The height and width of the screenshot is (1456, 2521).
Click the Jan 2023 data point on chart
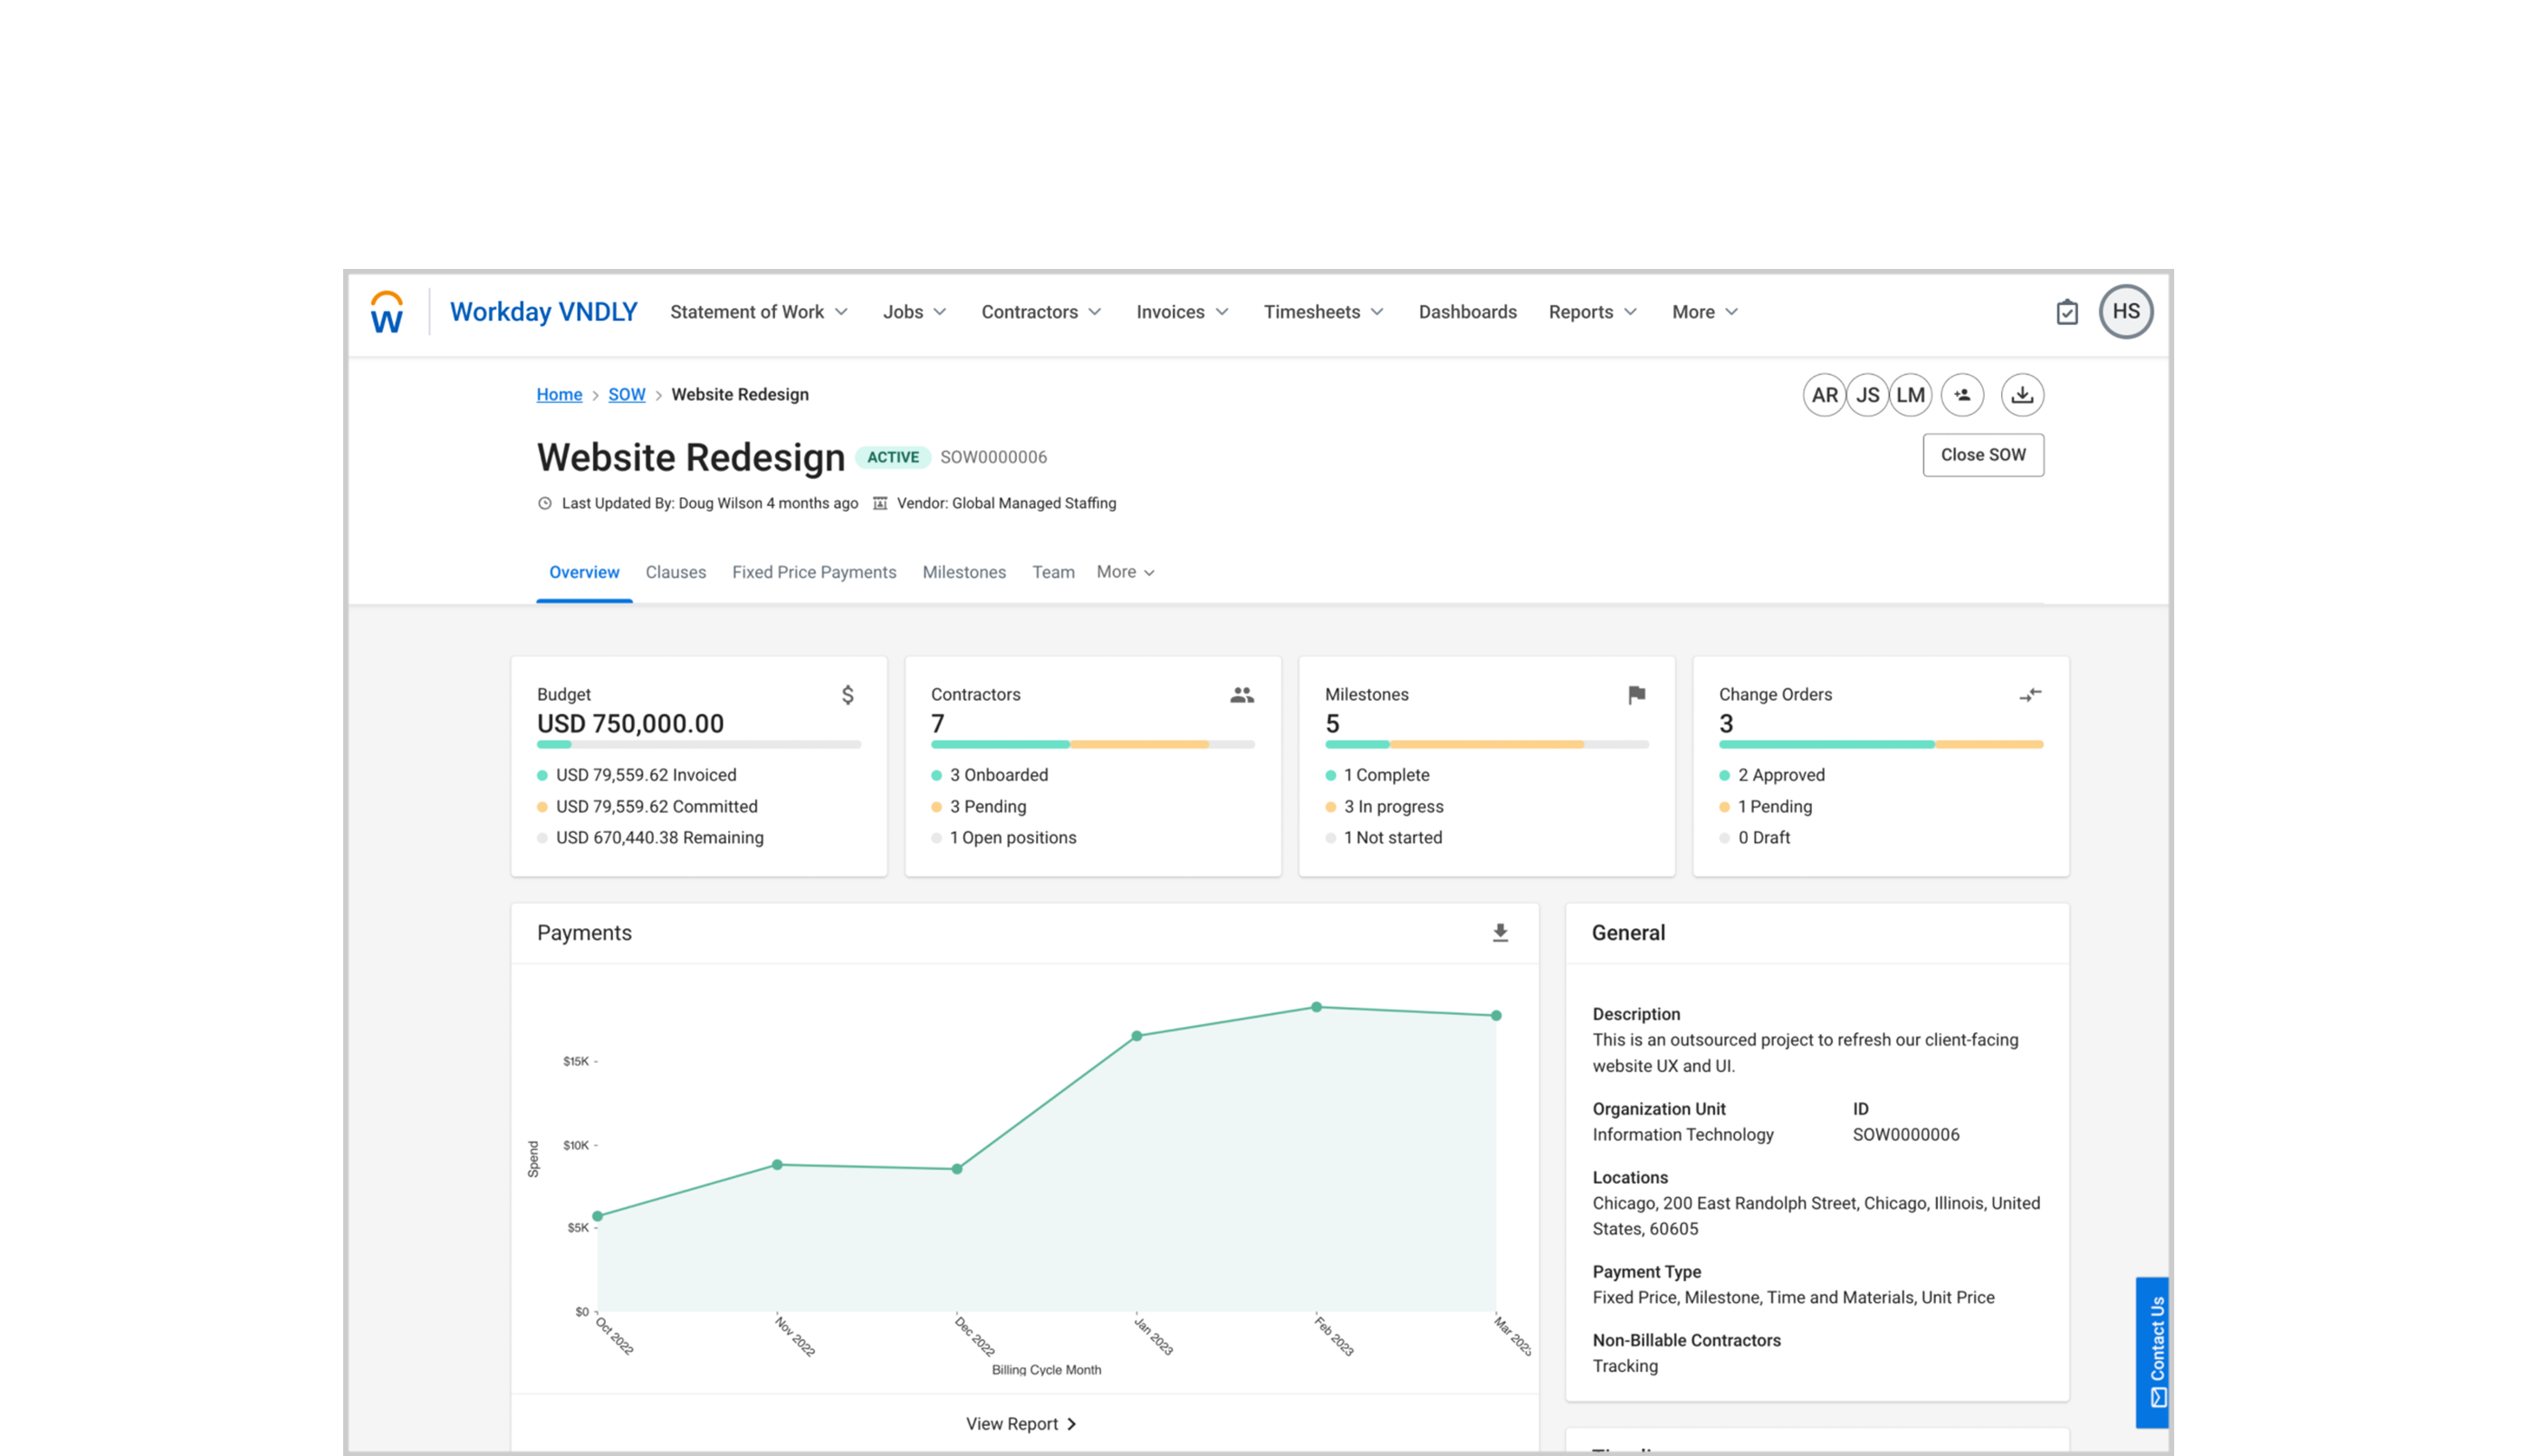(1136, 1036)
